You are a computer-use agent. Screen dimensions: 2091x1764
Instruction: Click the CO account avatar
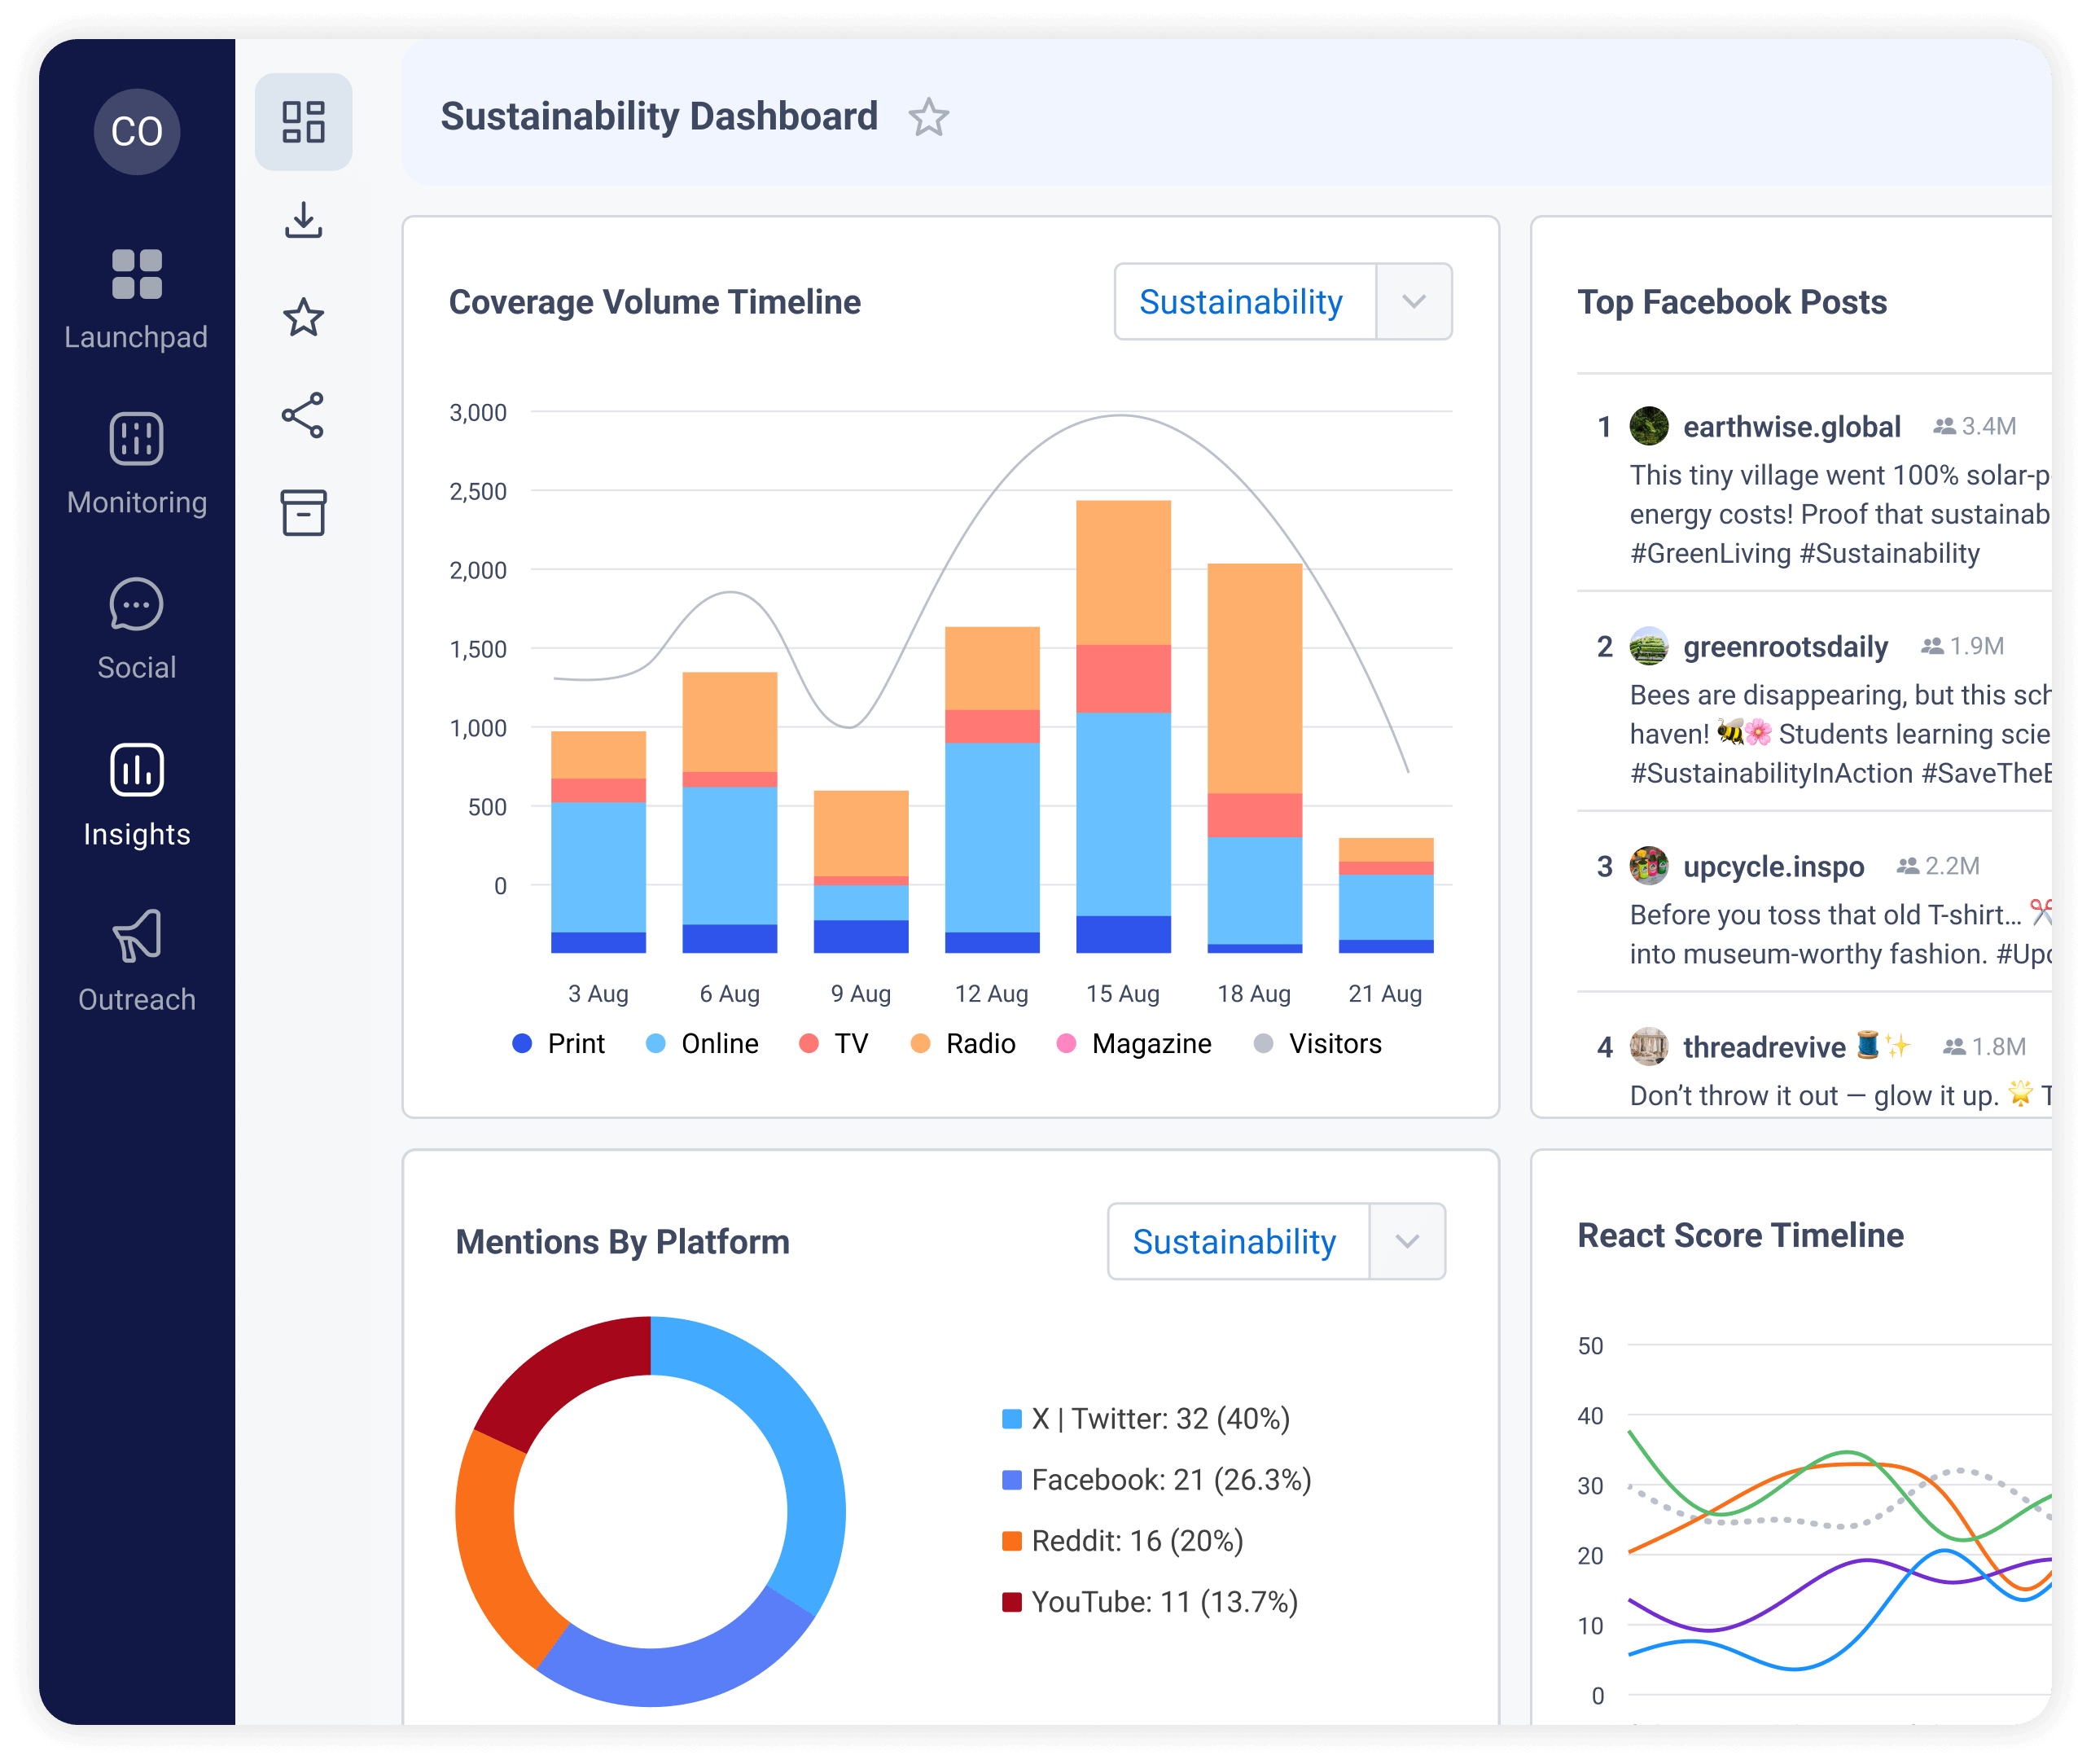point(137,131)
